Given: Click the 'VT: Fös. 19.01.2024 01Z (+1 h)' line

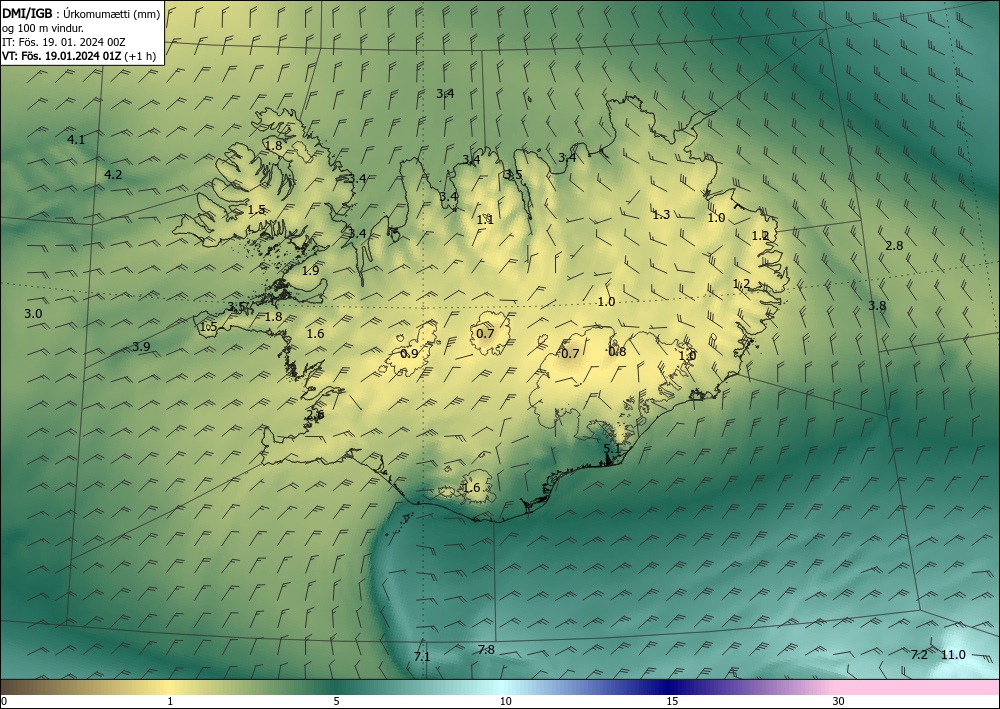Looking at the screenshot, I should [x=79, y=55].
